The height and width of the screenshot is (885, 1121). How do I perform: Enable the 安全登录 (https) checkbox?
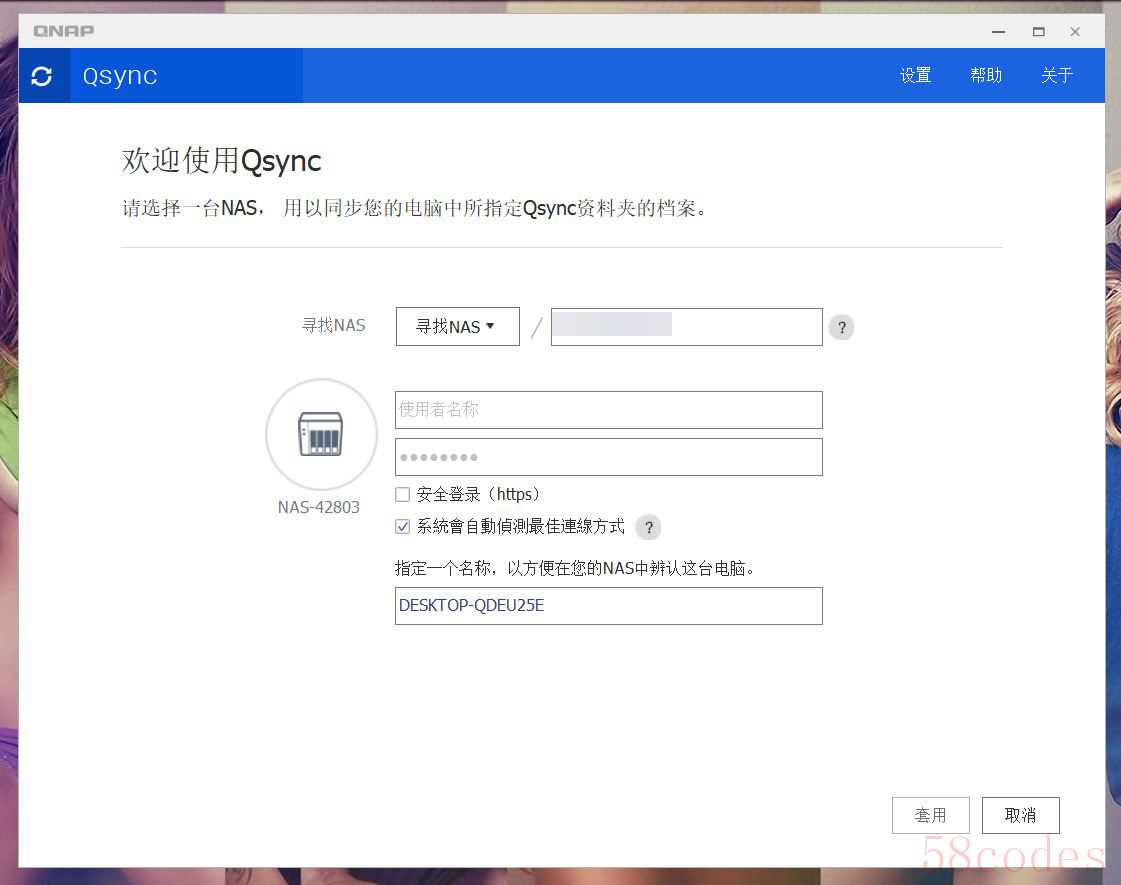coord(402,494)
